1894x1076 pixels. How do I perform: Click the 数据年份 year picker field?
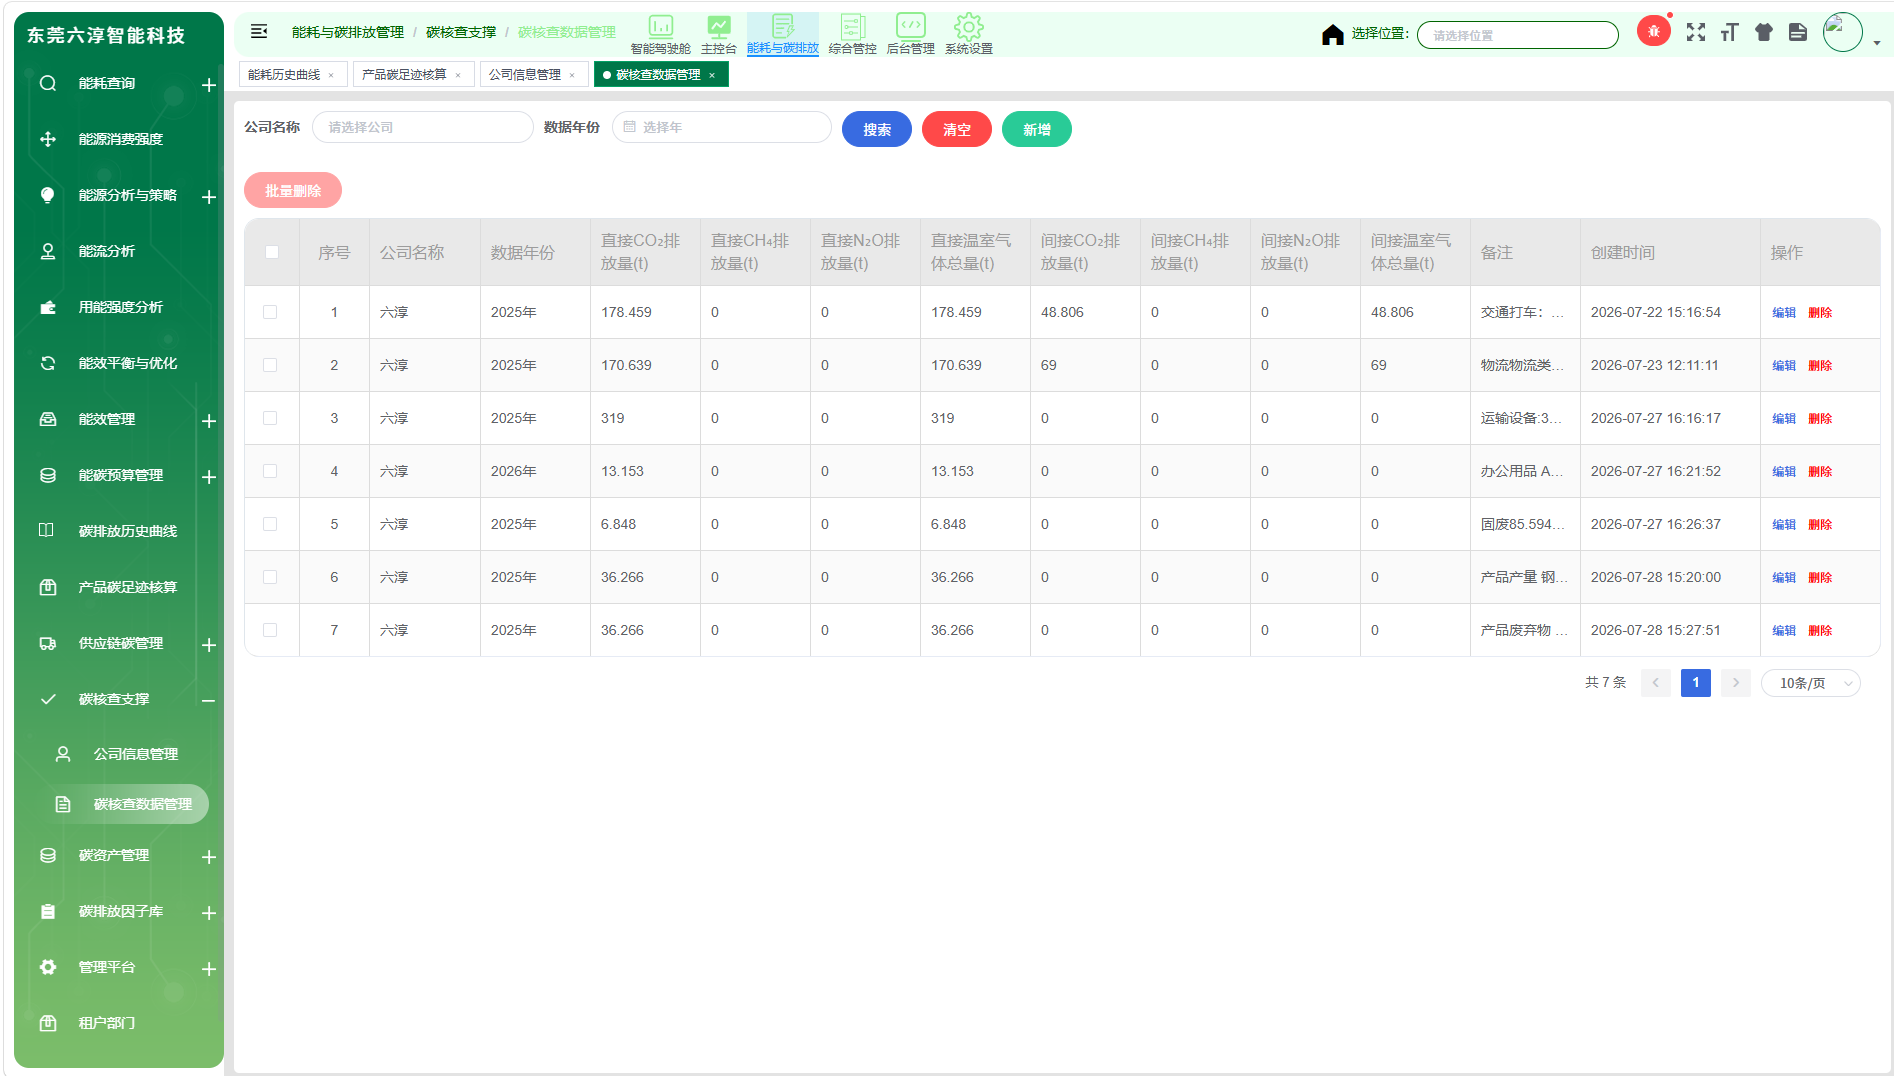coord(722,127)
